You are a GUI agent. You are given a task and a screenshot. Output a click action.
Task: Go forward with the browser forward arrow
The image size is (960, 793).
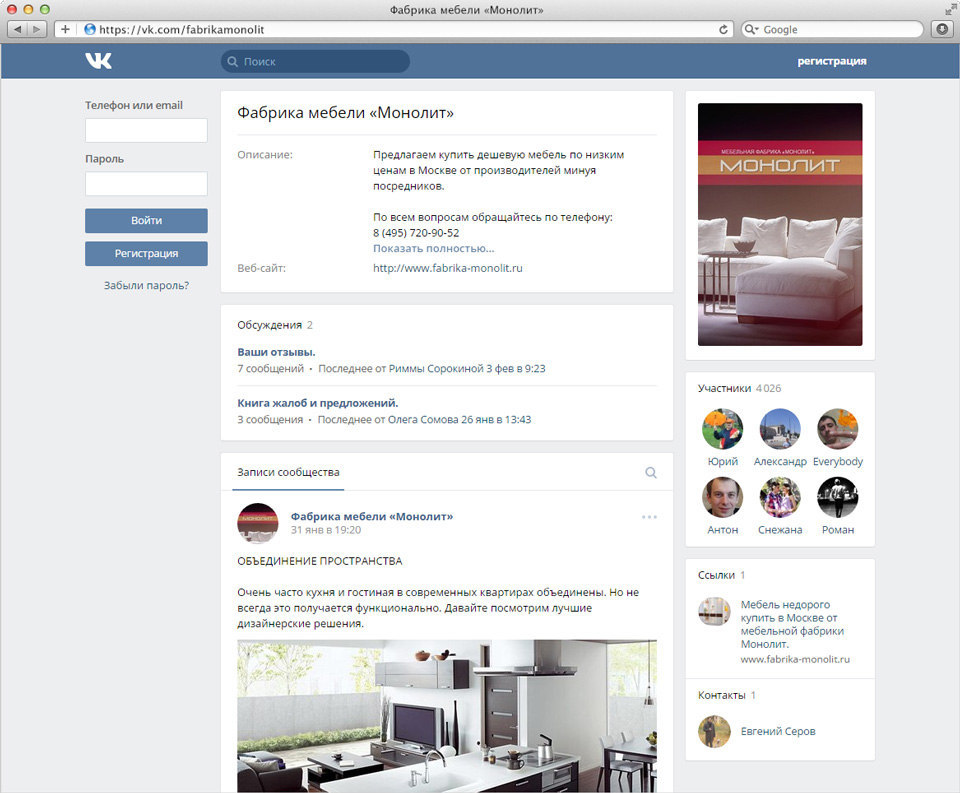[x=37, y=29]
